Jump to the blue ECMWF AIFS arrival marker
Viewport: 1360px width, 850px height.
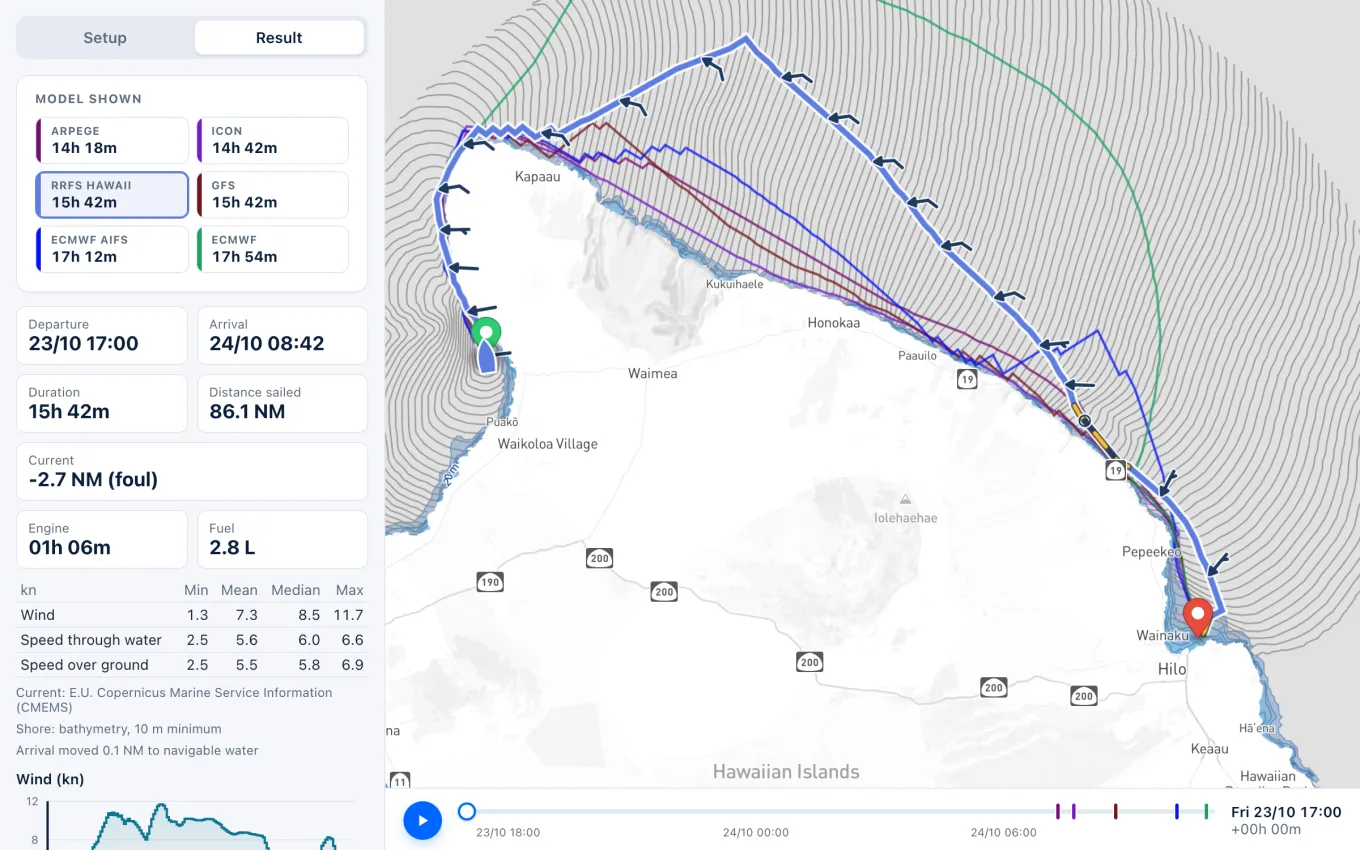click(1177, 811)
